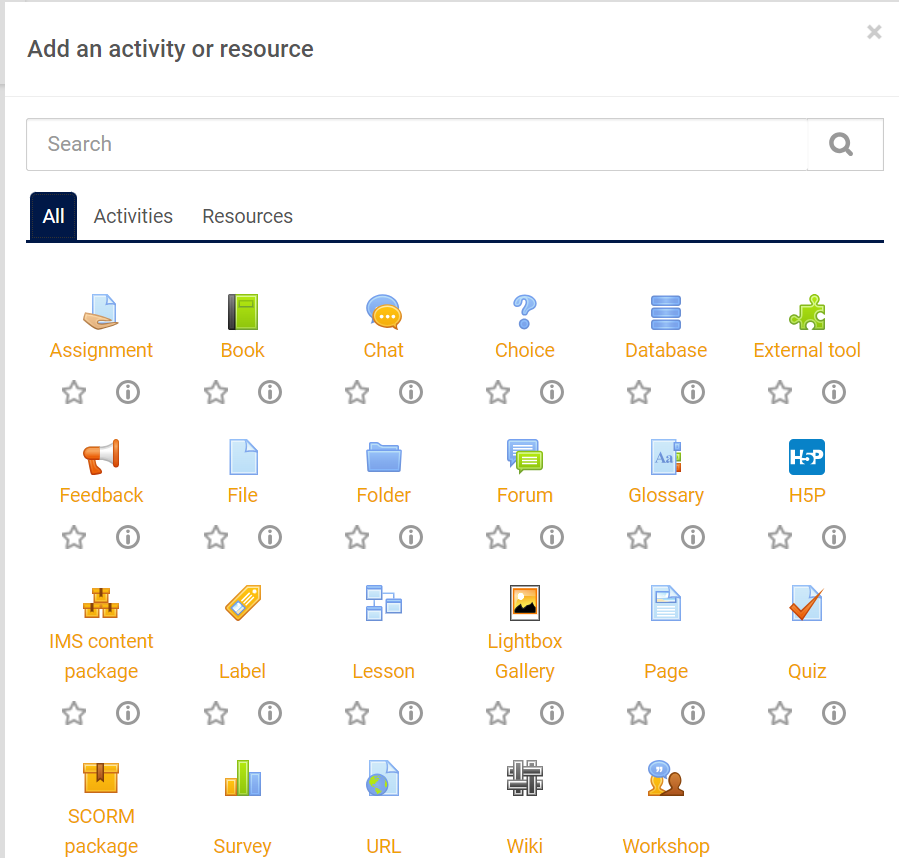Pick the Chat speech bubbles icon
The image size is (899, 858).
(384, 312)
